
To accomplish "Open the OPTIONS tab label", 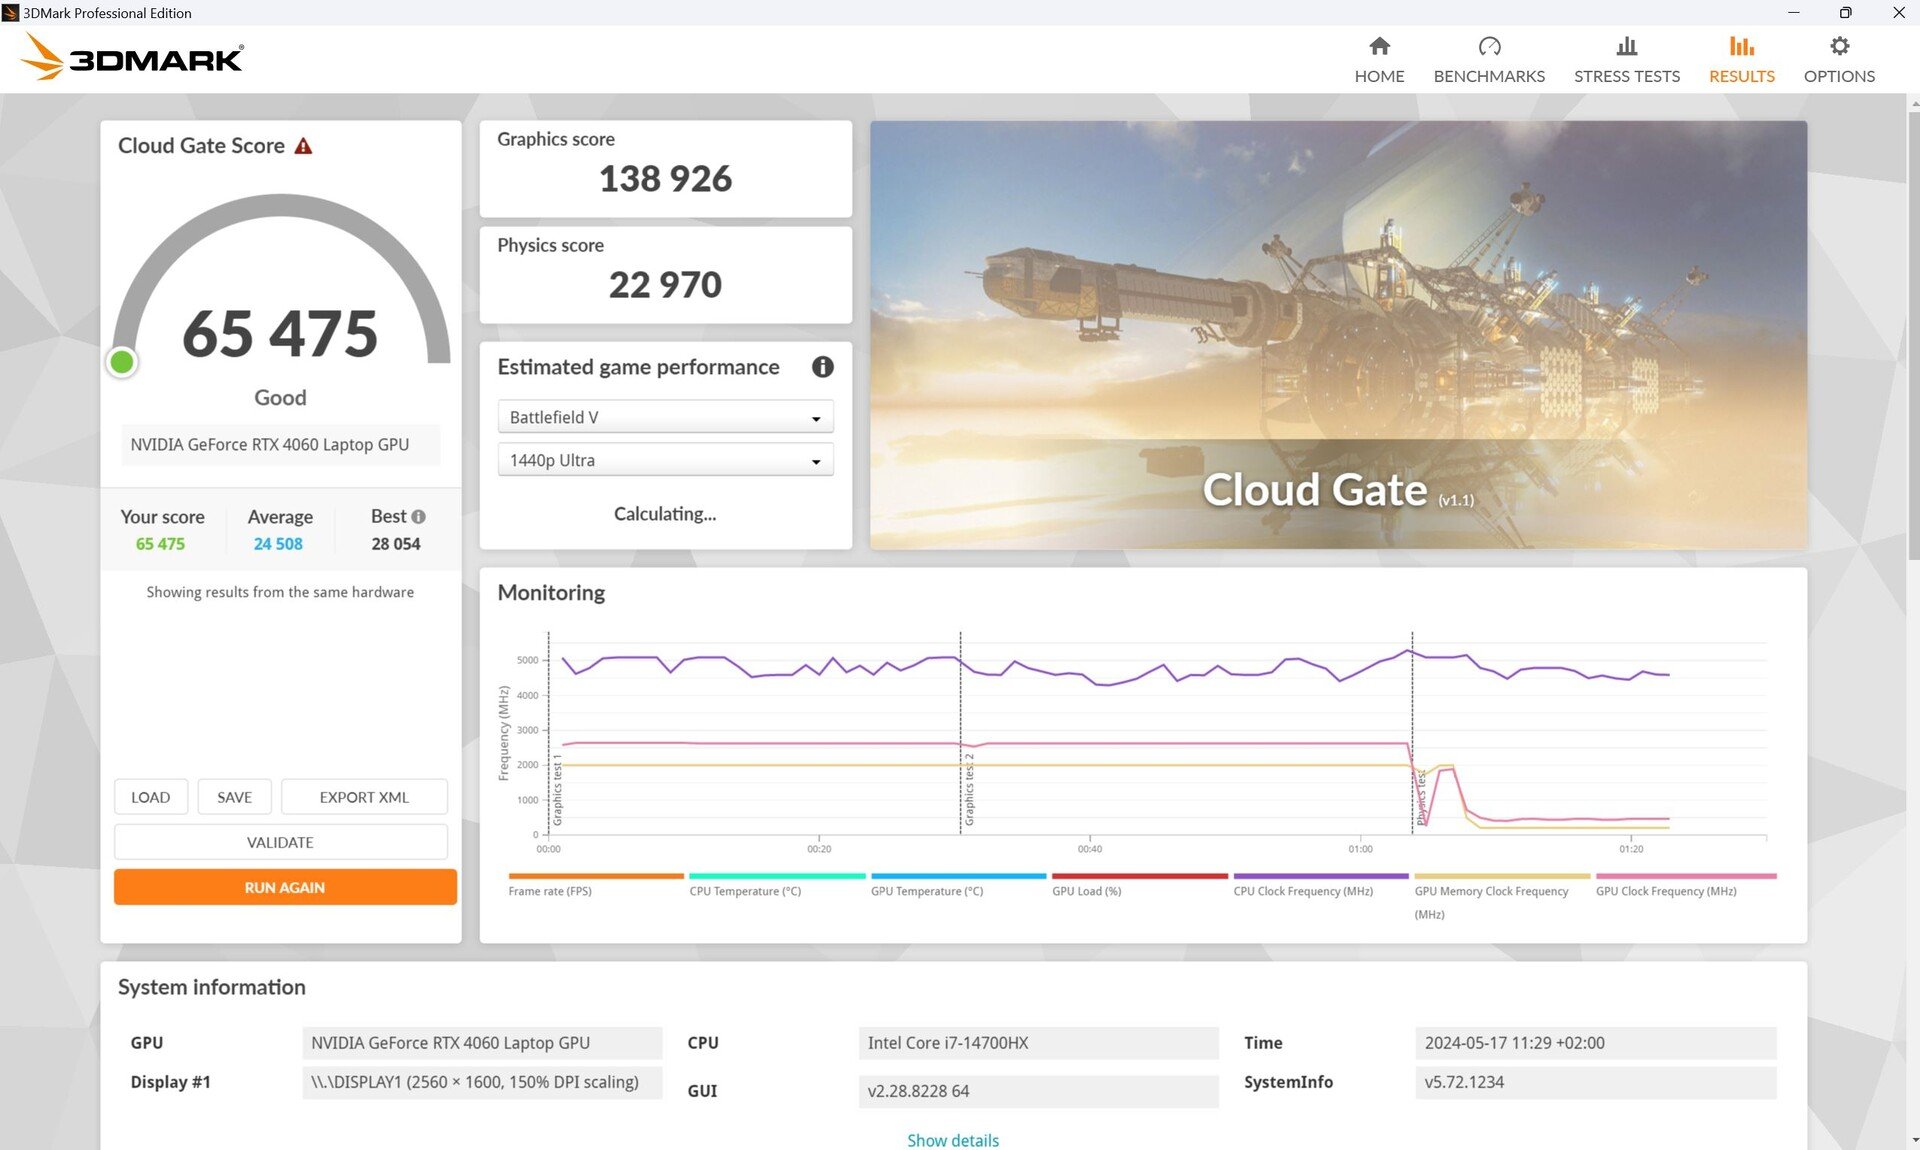I will click(1839, 76).
